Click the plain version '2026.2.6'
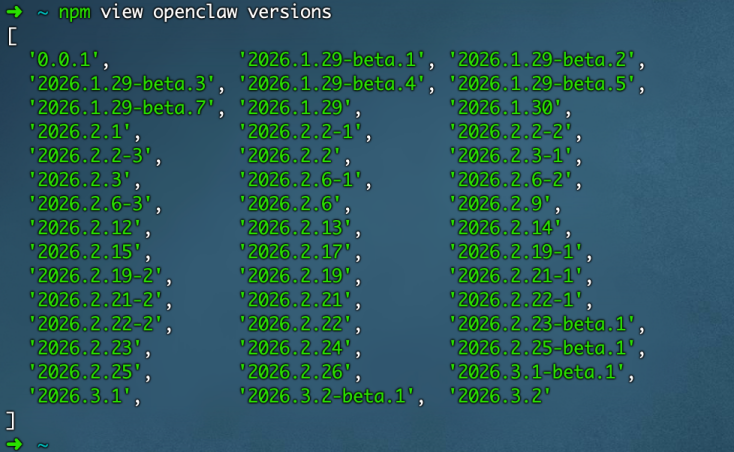 [x=290, y=204]
